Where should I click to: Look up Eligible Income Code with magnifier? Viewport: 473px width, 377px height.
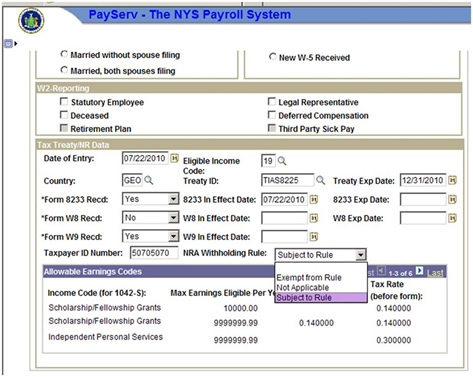[x=282, y=161]
